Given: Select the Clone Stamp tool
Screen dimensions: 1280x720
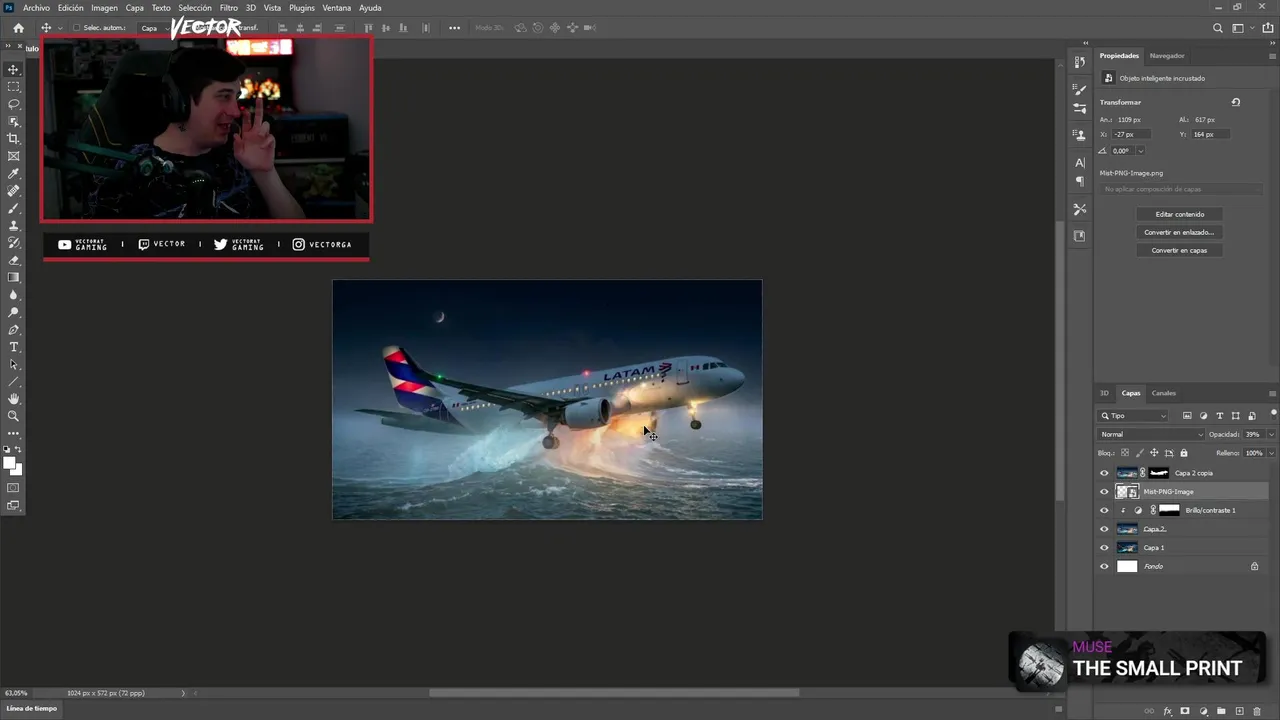Looking at the screenshot, I should pyautogui.click(x=14, y=226).
